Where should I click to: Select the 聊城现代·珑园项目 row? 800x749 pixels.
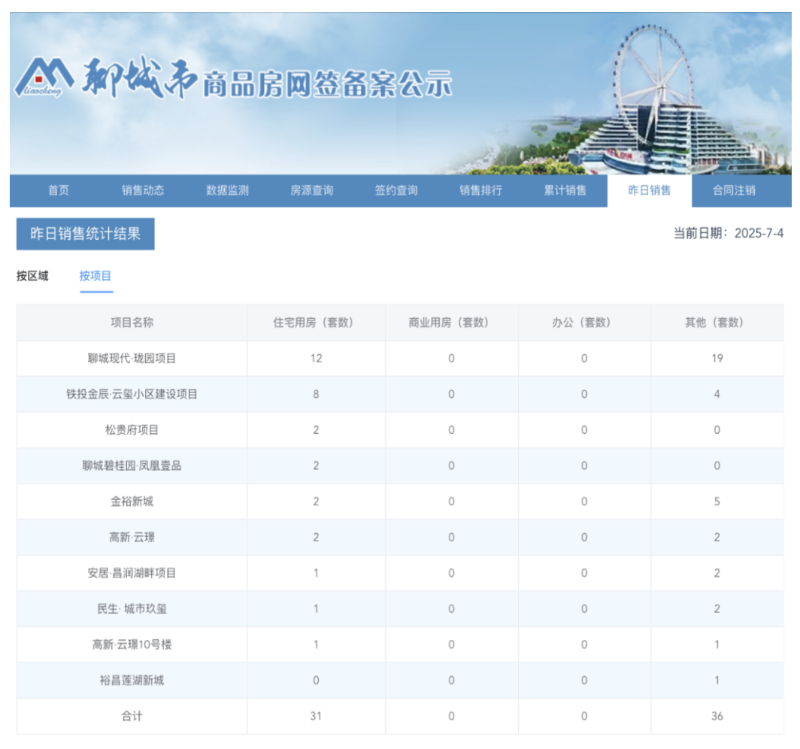(130, 359)
